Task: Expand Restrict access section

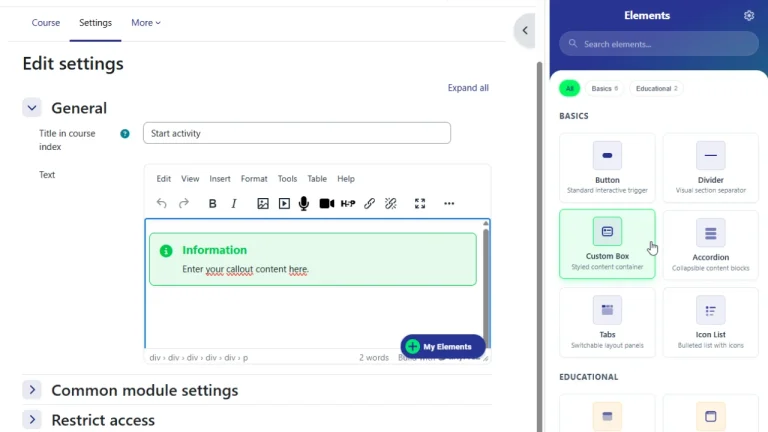Action: click(x=32, y=420)
